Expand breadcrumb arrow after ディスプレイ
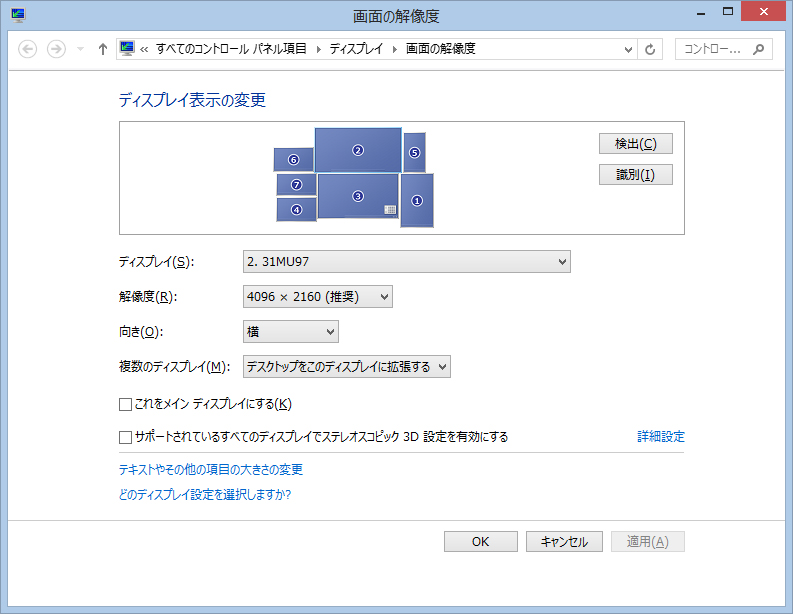The width and height of the screenshot is (793, 614). click(395, 49)
